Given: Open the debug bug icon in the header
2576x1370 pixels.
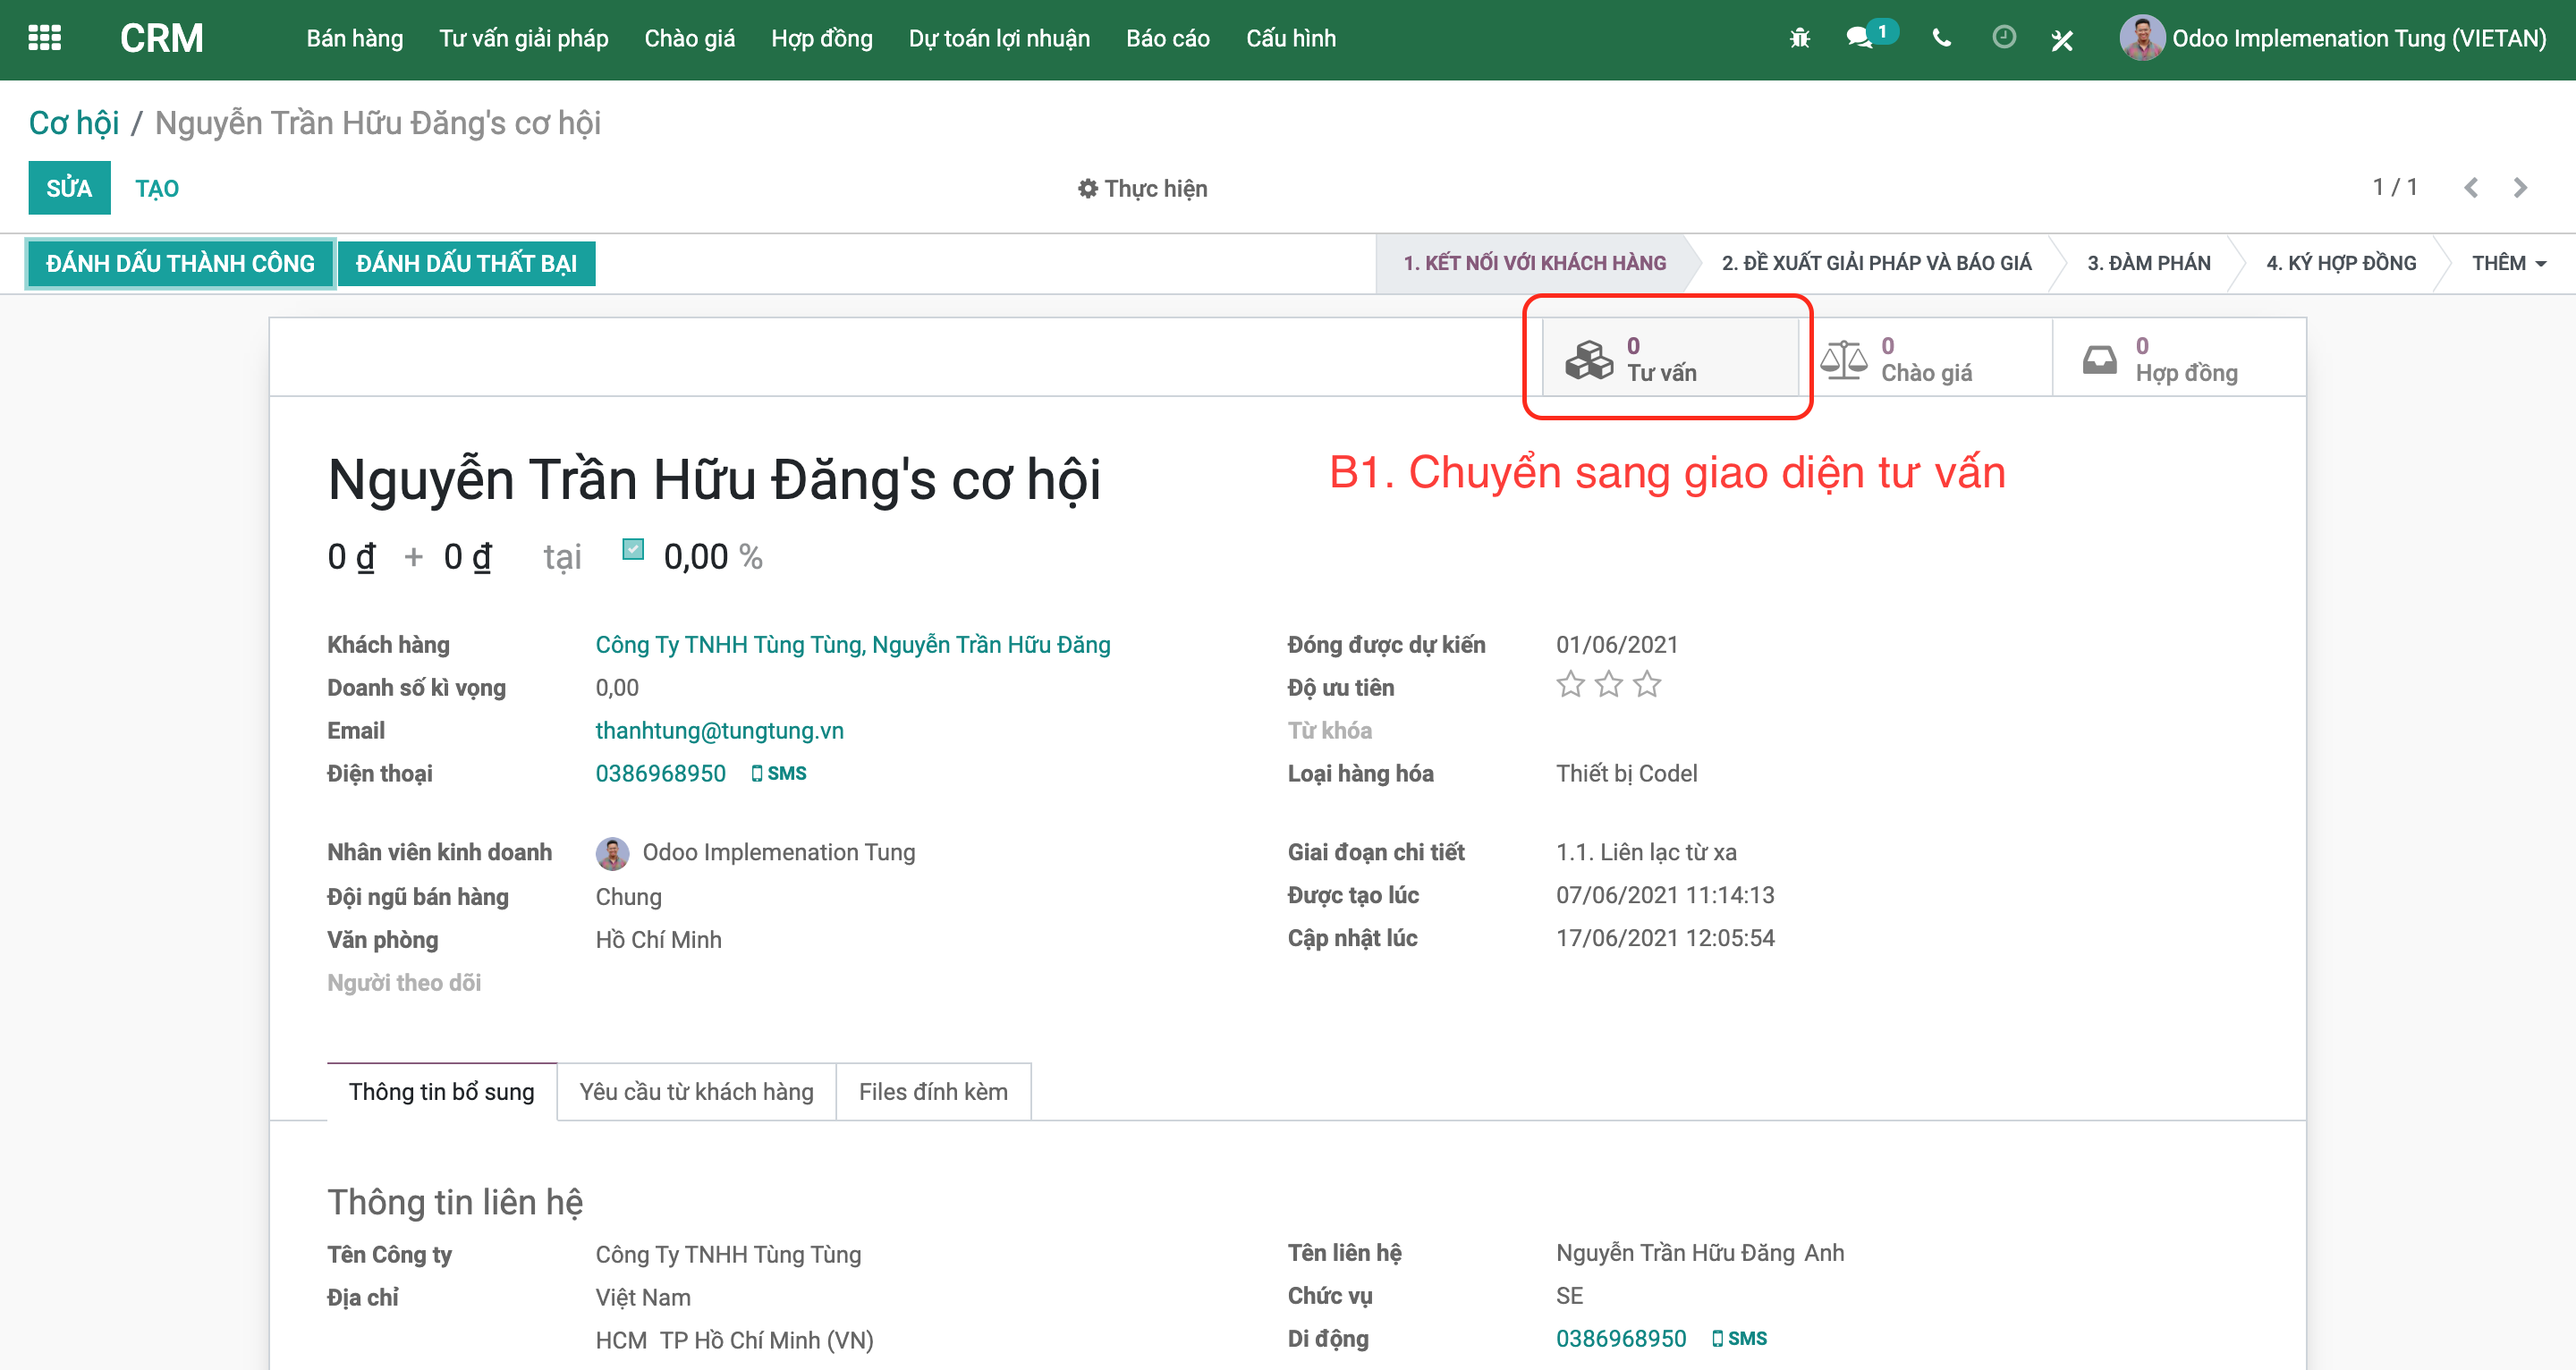Looking at the screenshot, I should (1799, 38).
